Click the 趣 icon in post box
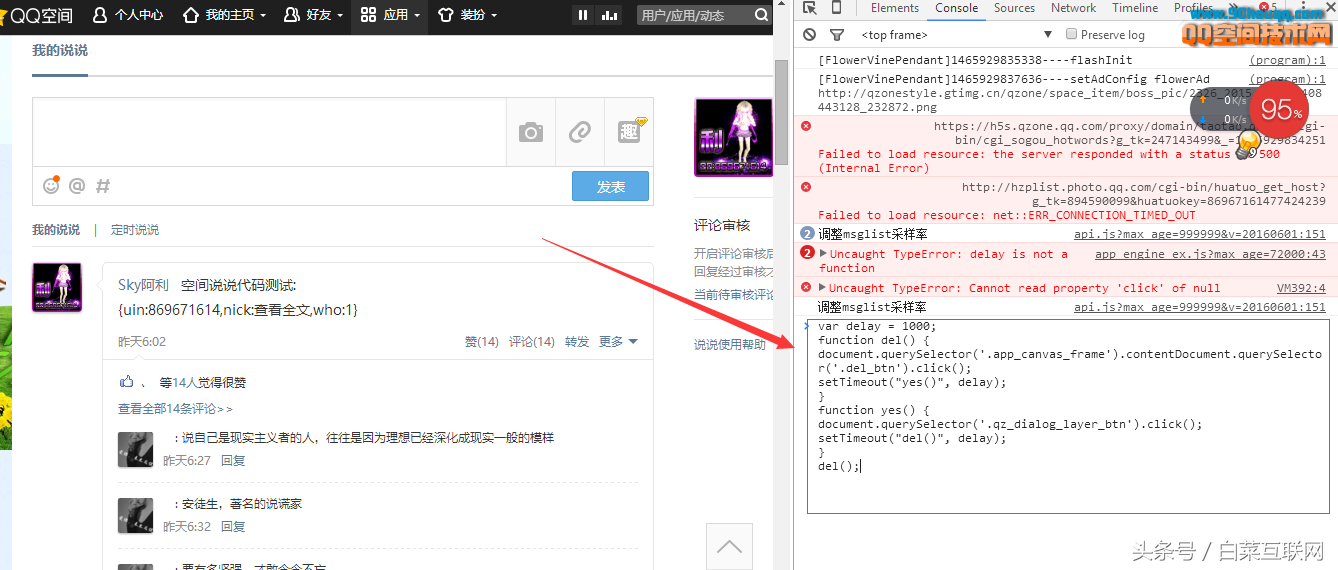The width and height of the screenshot is (1338, 570). point(629,132)
